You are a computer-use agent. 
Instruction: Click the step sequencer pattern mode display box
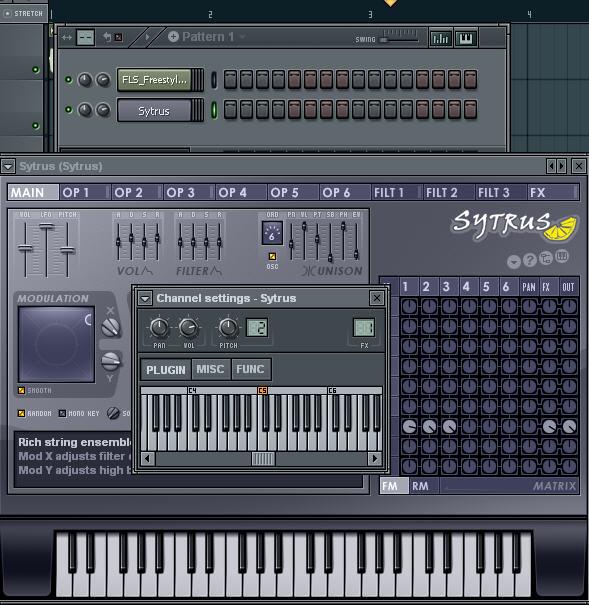pyautogui.click(x=85, y=38)
